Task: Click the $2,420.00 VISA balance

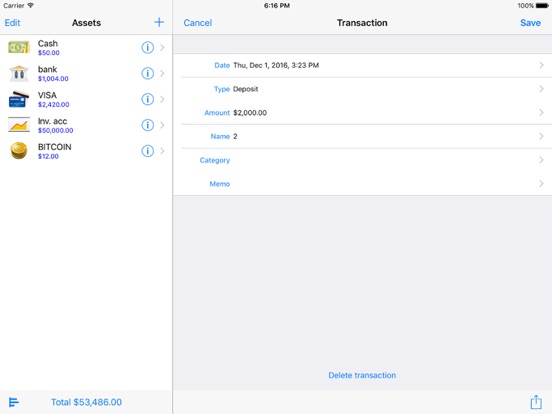Action: coord(54,105)
